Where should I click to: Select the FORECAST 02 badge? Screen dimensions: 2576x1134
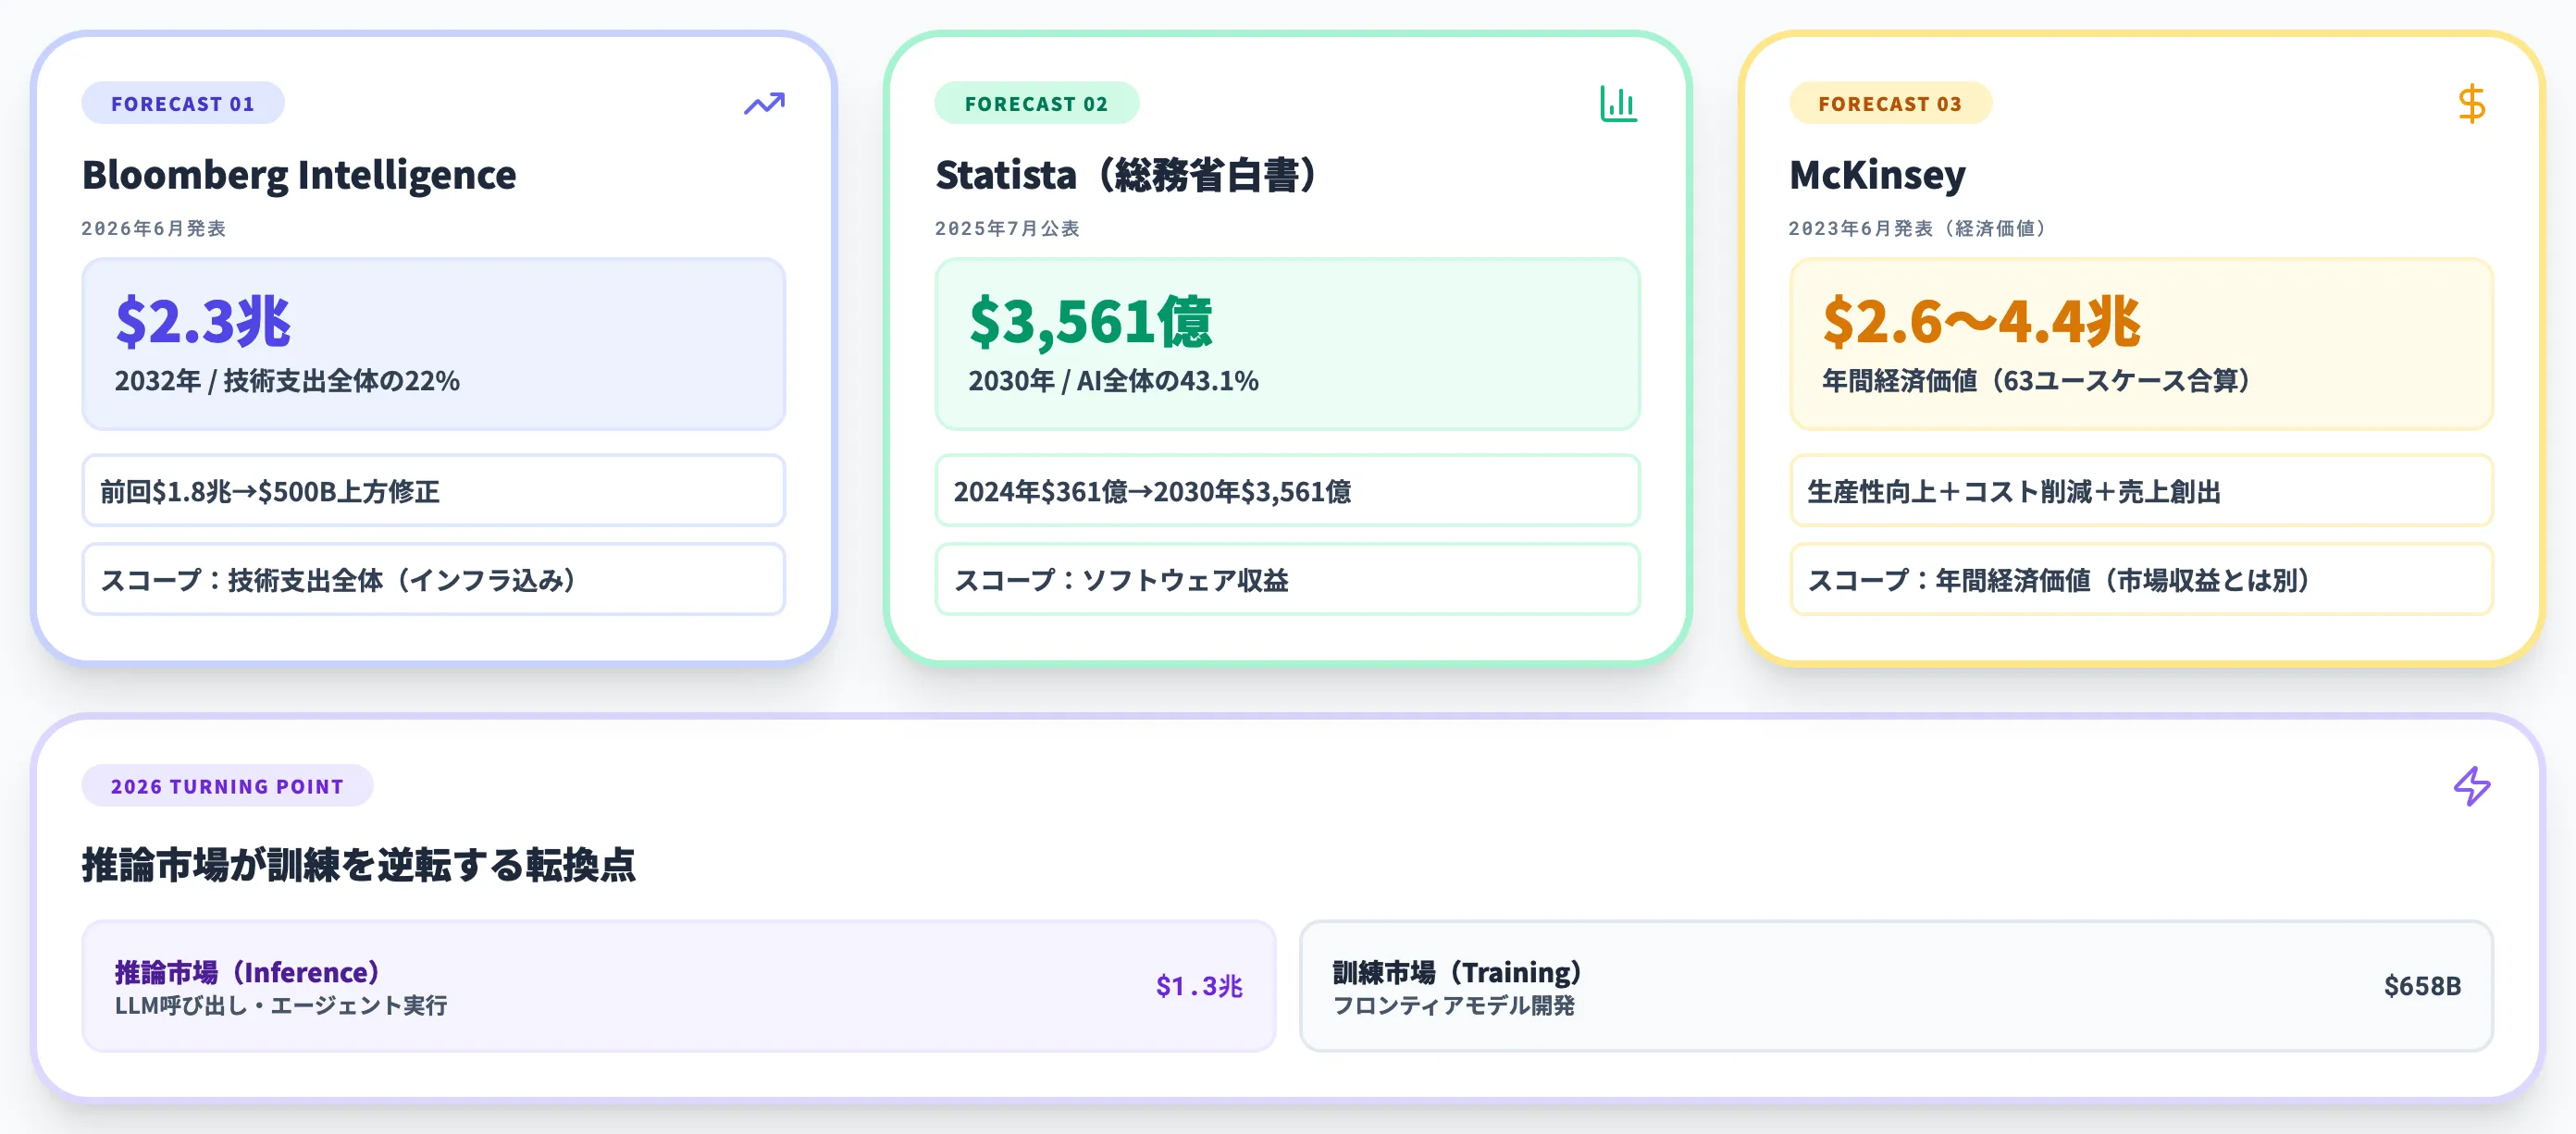pyautogui.click(x=1036, y=104)
